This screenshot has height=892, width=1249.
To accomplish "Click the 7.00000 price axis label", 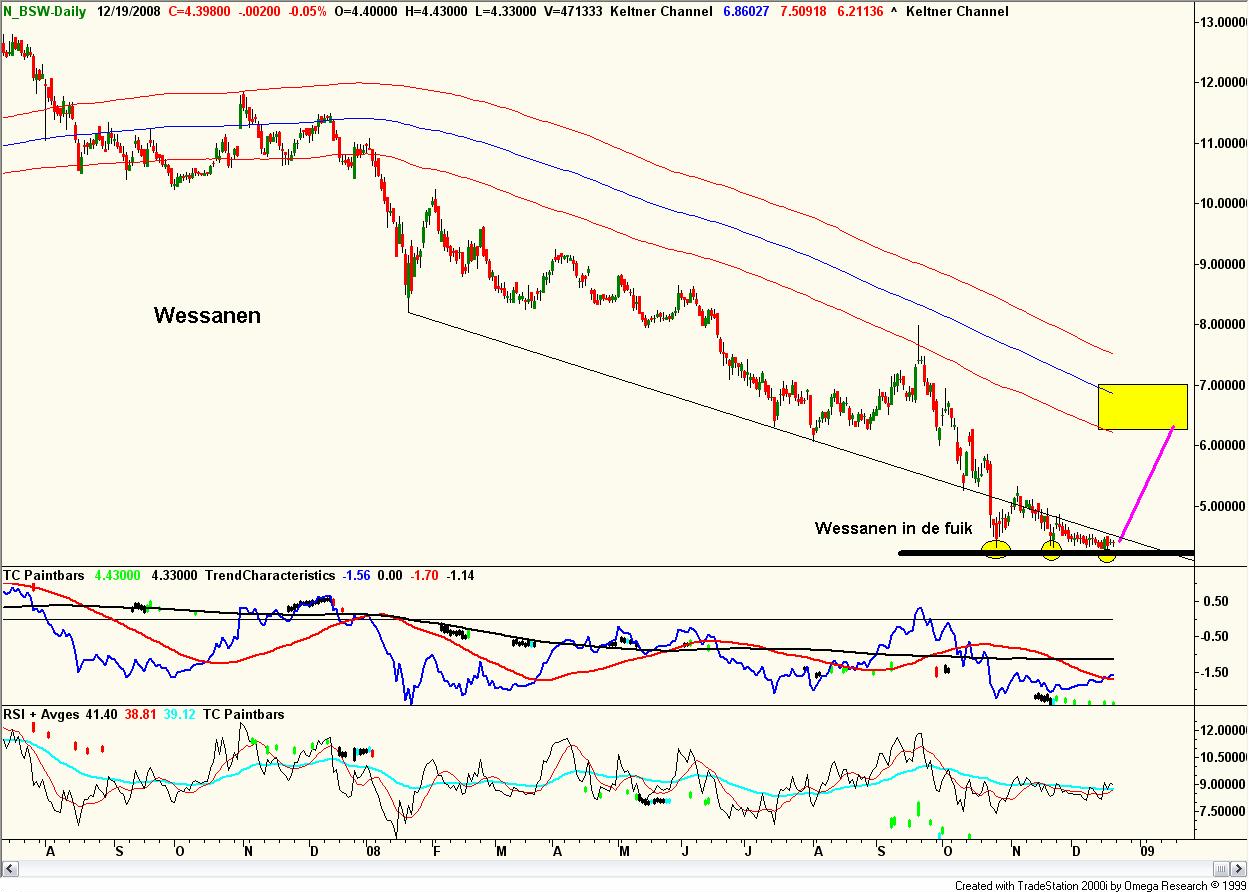I will coord(1221,385).
